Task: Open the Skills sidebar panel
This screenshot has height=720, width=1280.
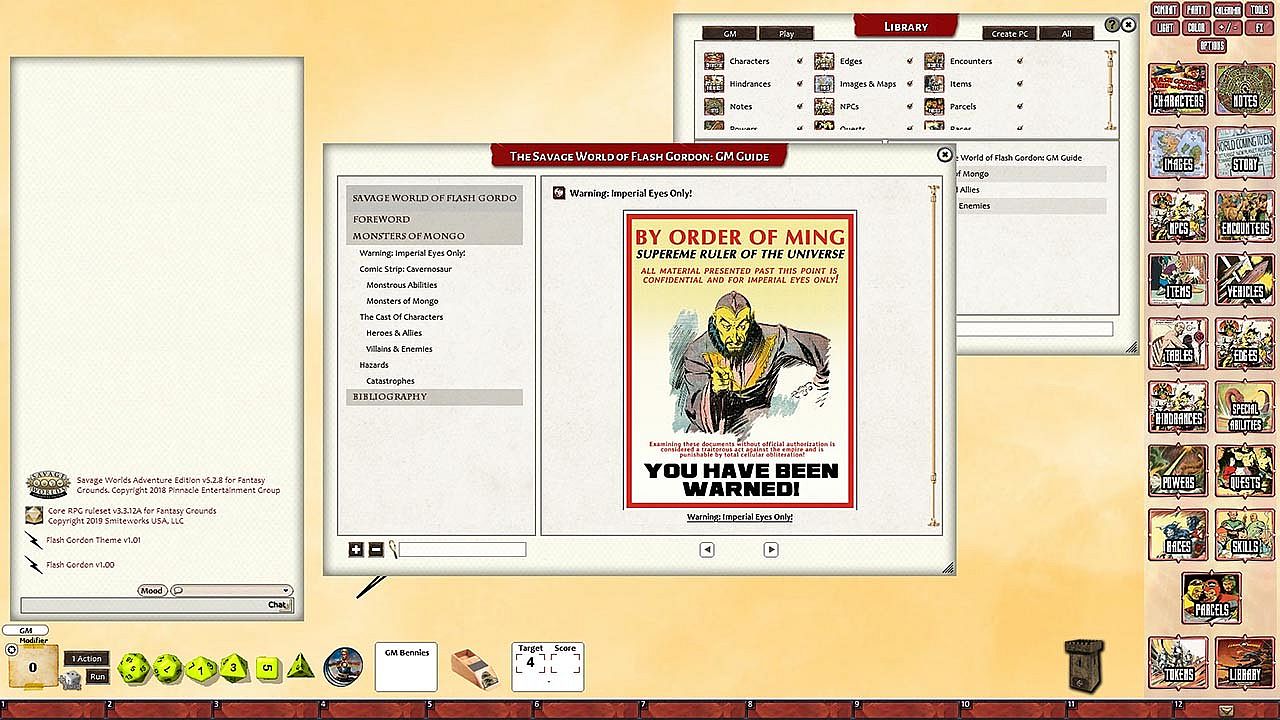Action: [x=1244, y=536]
